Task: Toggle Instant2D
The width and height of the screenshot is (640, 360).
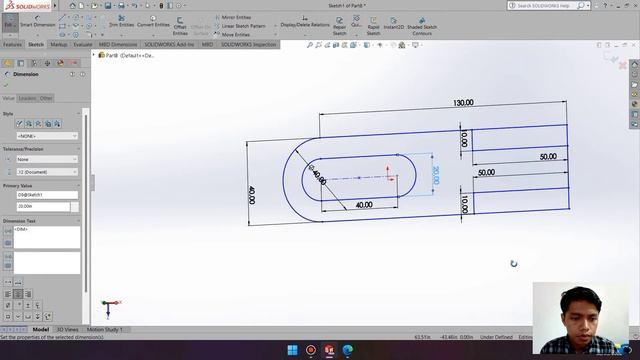Action: (393, 23)
